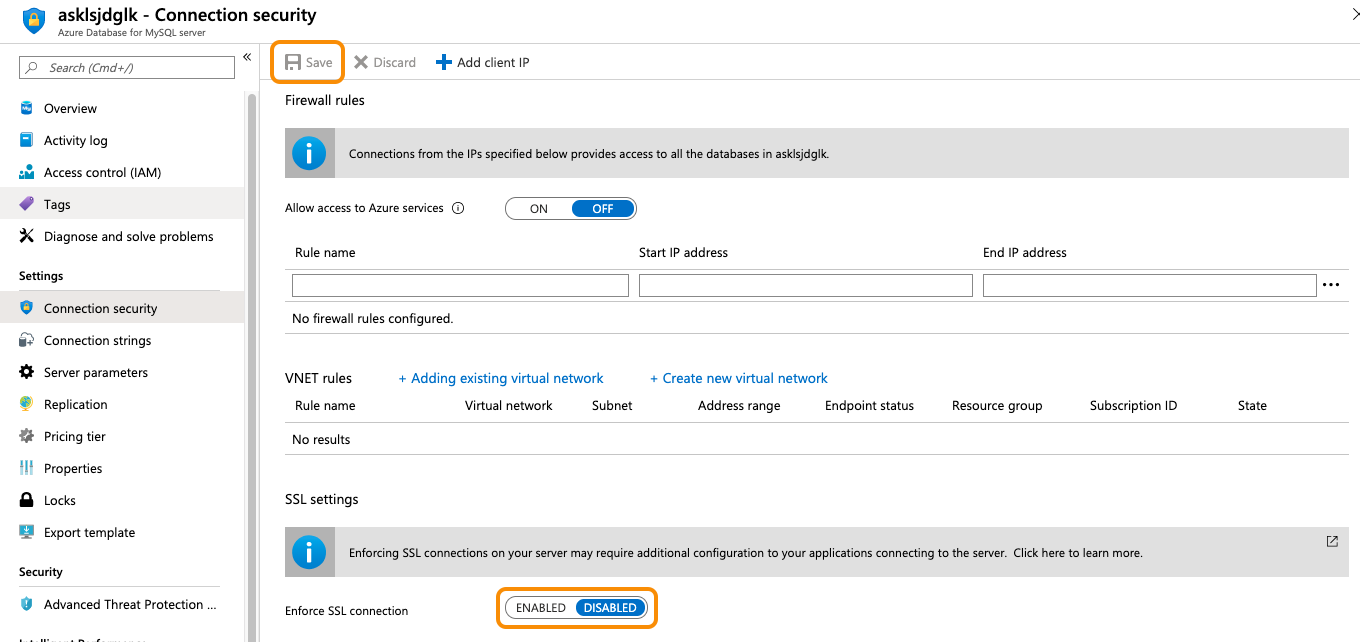Click the server shield icon in page header
Screen dimensions: 1360x642
coord(34,20)
